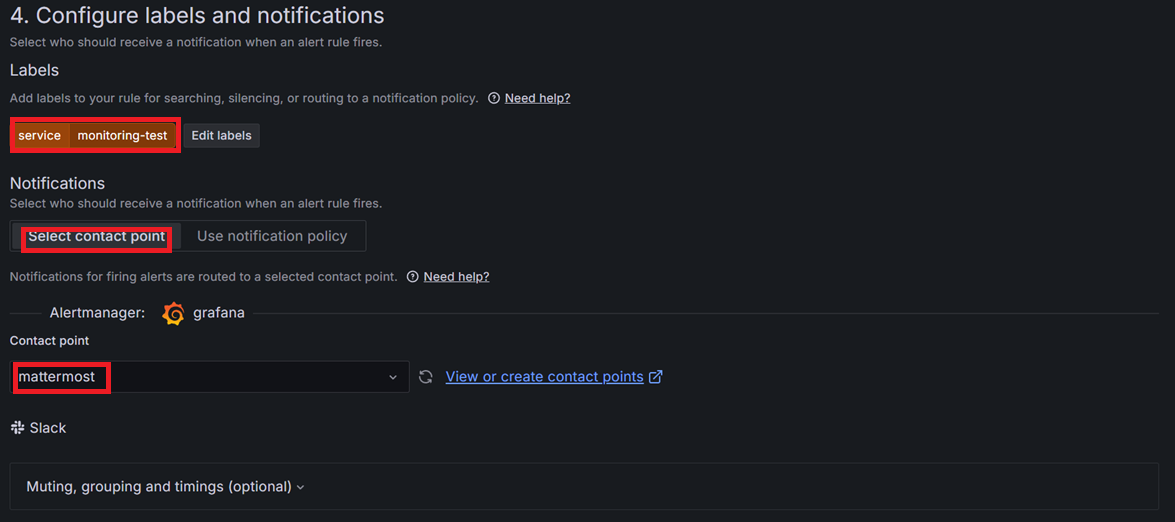Click the 'grafana' Alertmanager name text
Viewport: 1175px width, 522px height.
219,313
